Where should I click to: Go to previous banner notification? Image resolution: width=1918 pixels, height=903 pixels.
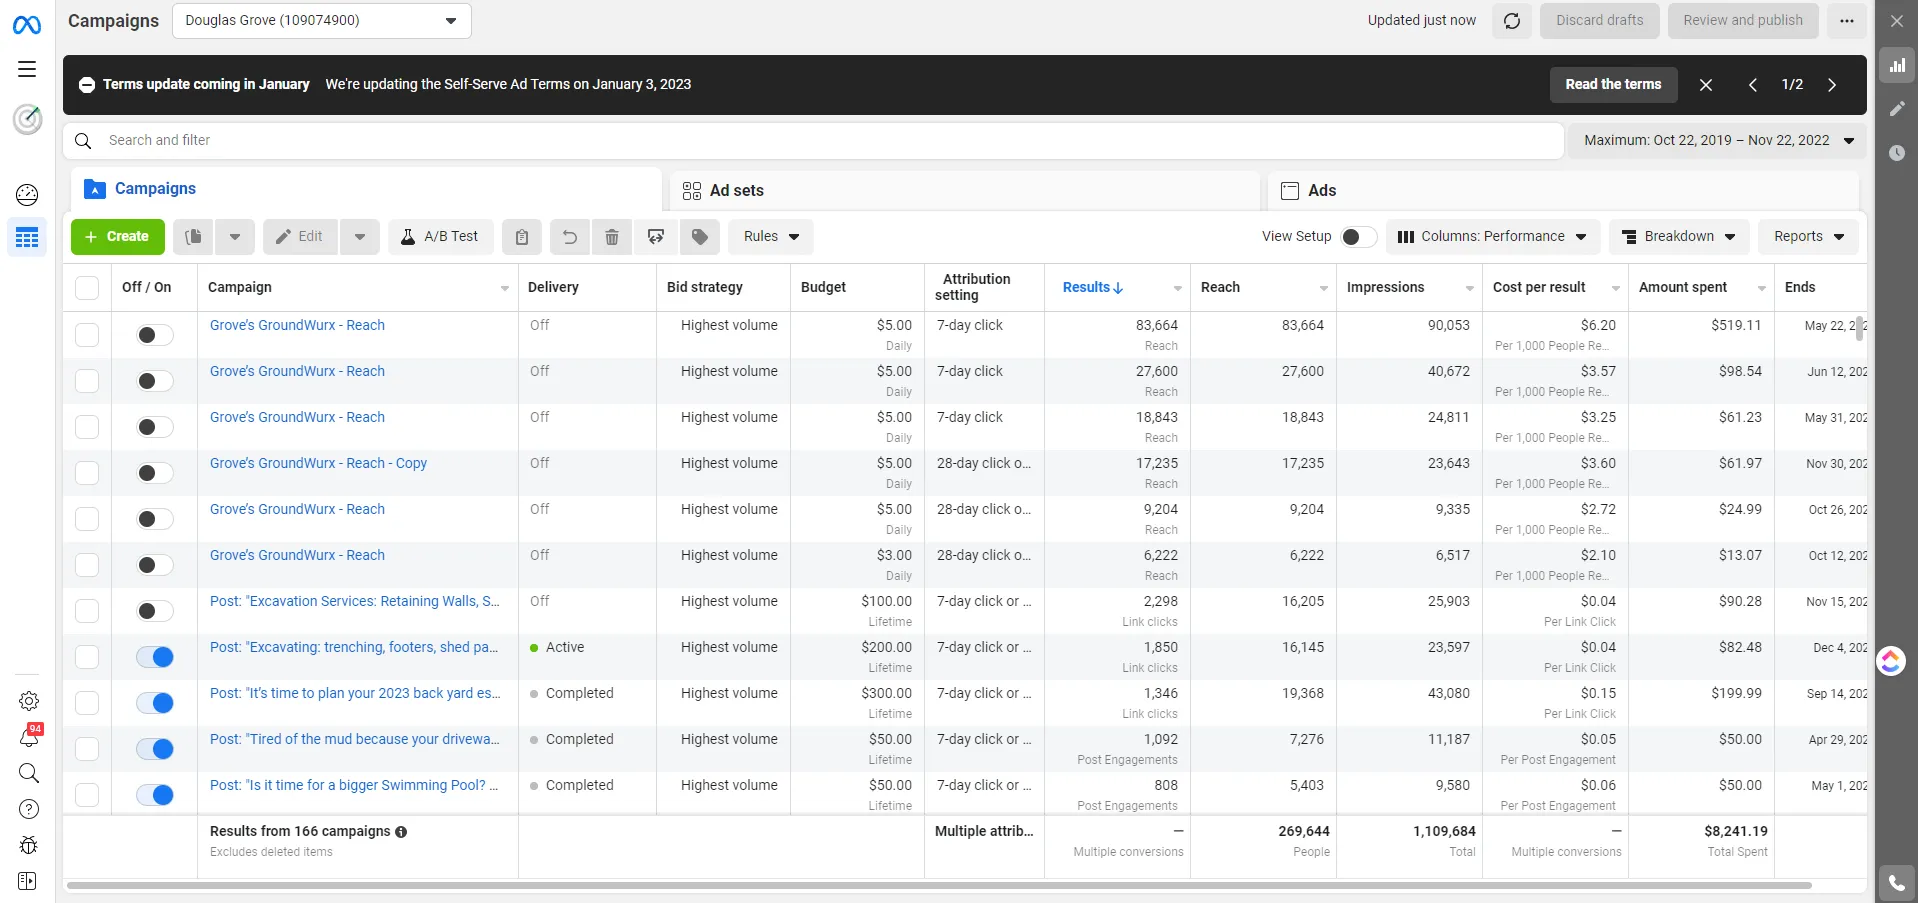click(1753, 85)
